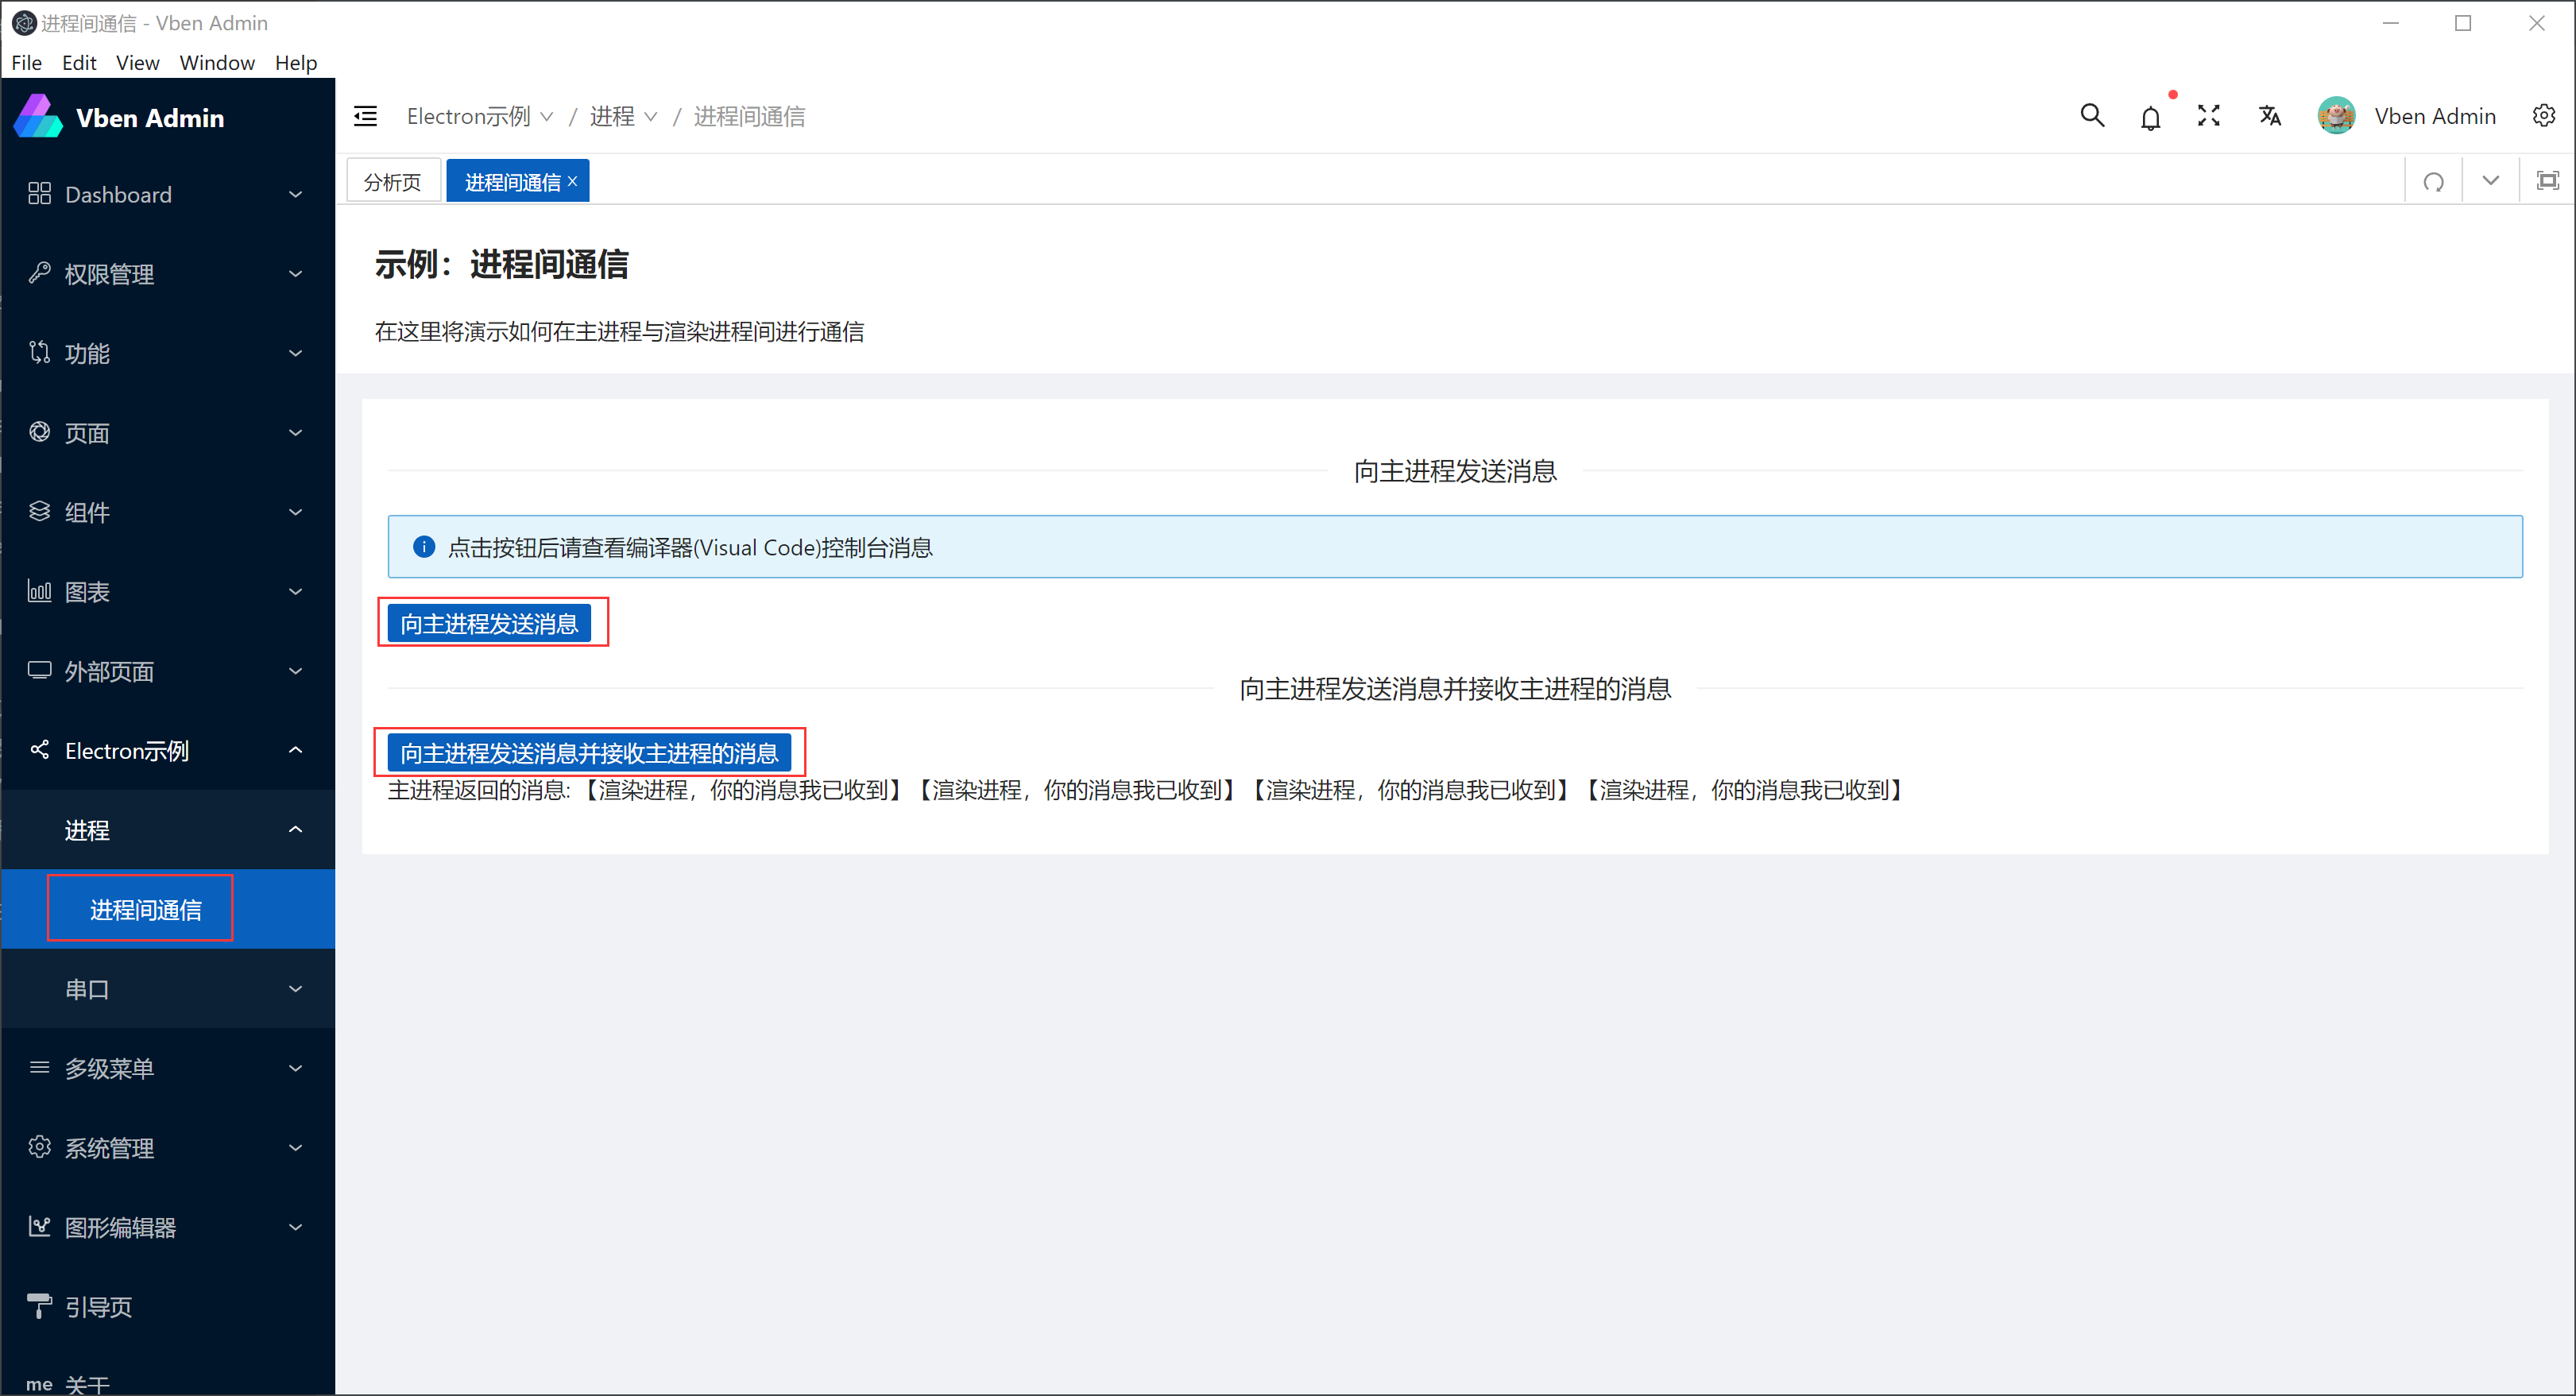The height and width of the screenshot is (1396, 2576).
Task: Switch to the 分析页 tab
Action: click(392, 182)
